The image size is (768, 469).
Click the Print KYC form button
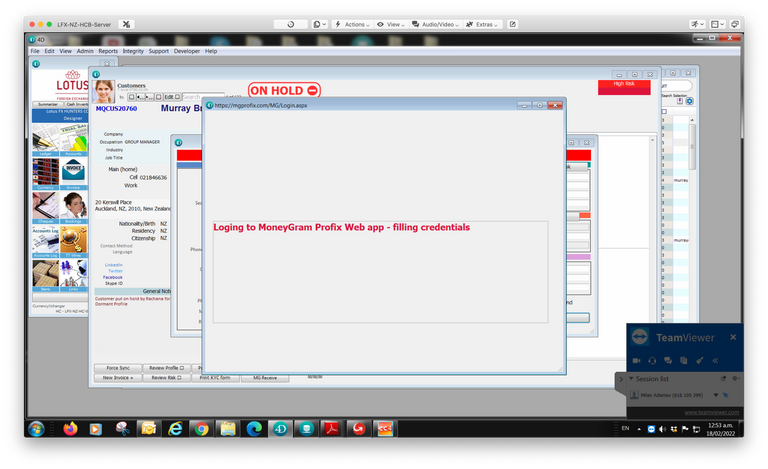215,377
